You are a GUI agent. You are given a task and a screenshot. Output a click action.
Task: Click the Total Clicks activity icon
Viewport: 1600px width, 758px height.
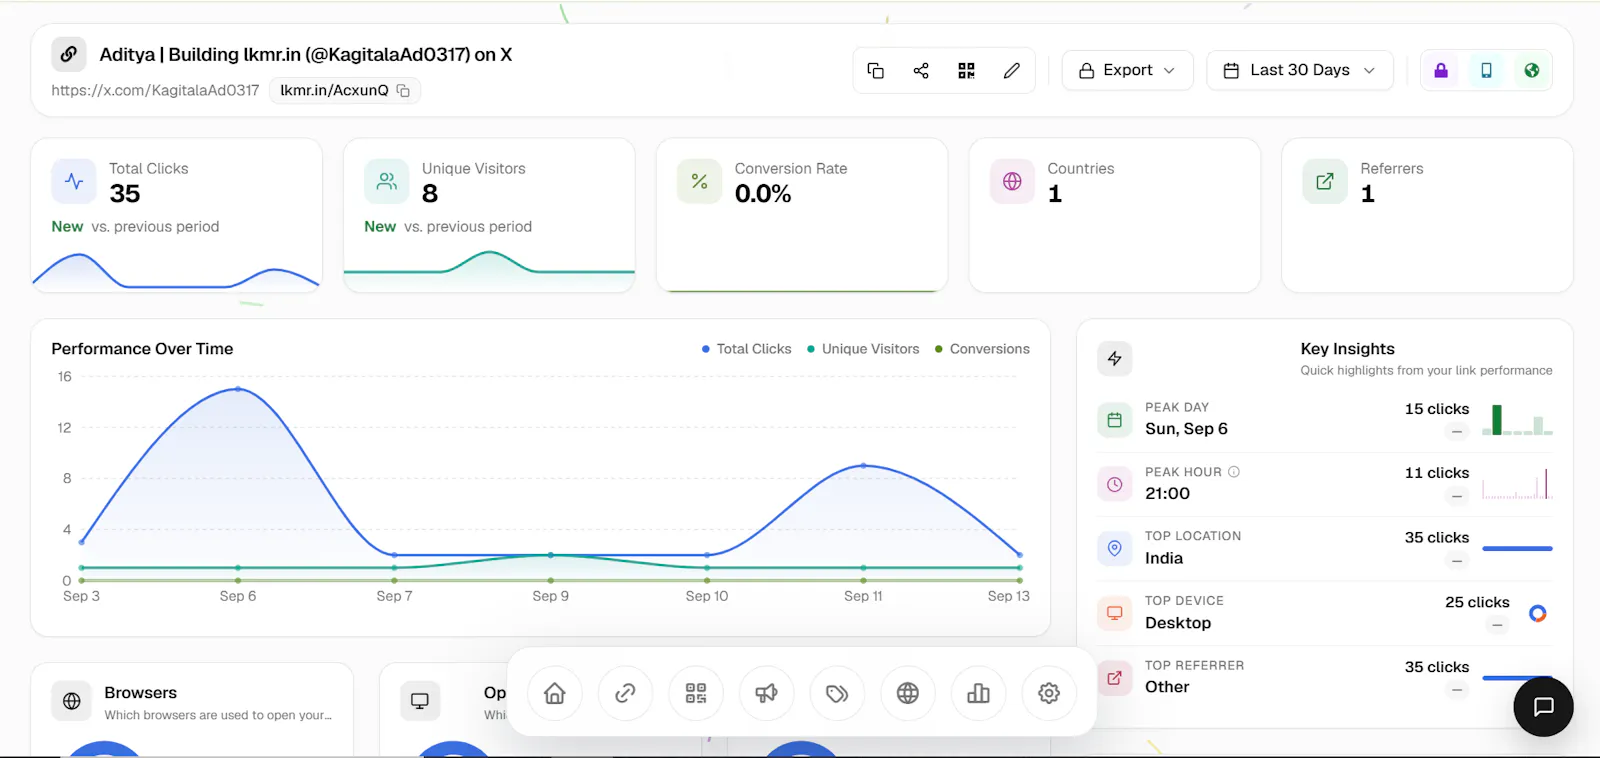pyautogui.click(x=74, y=181)
